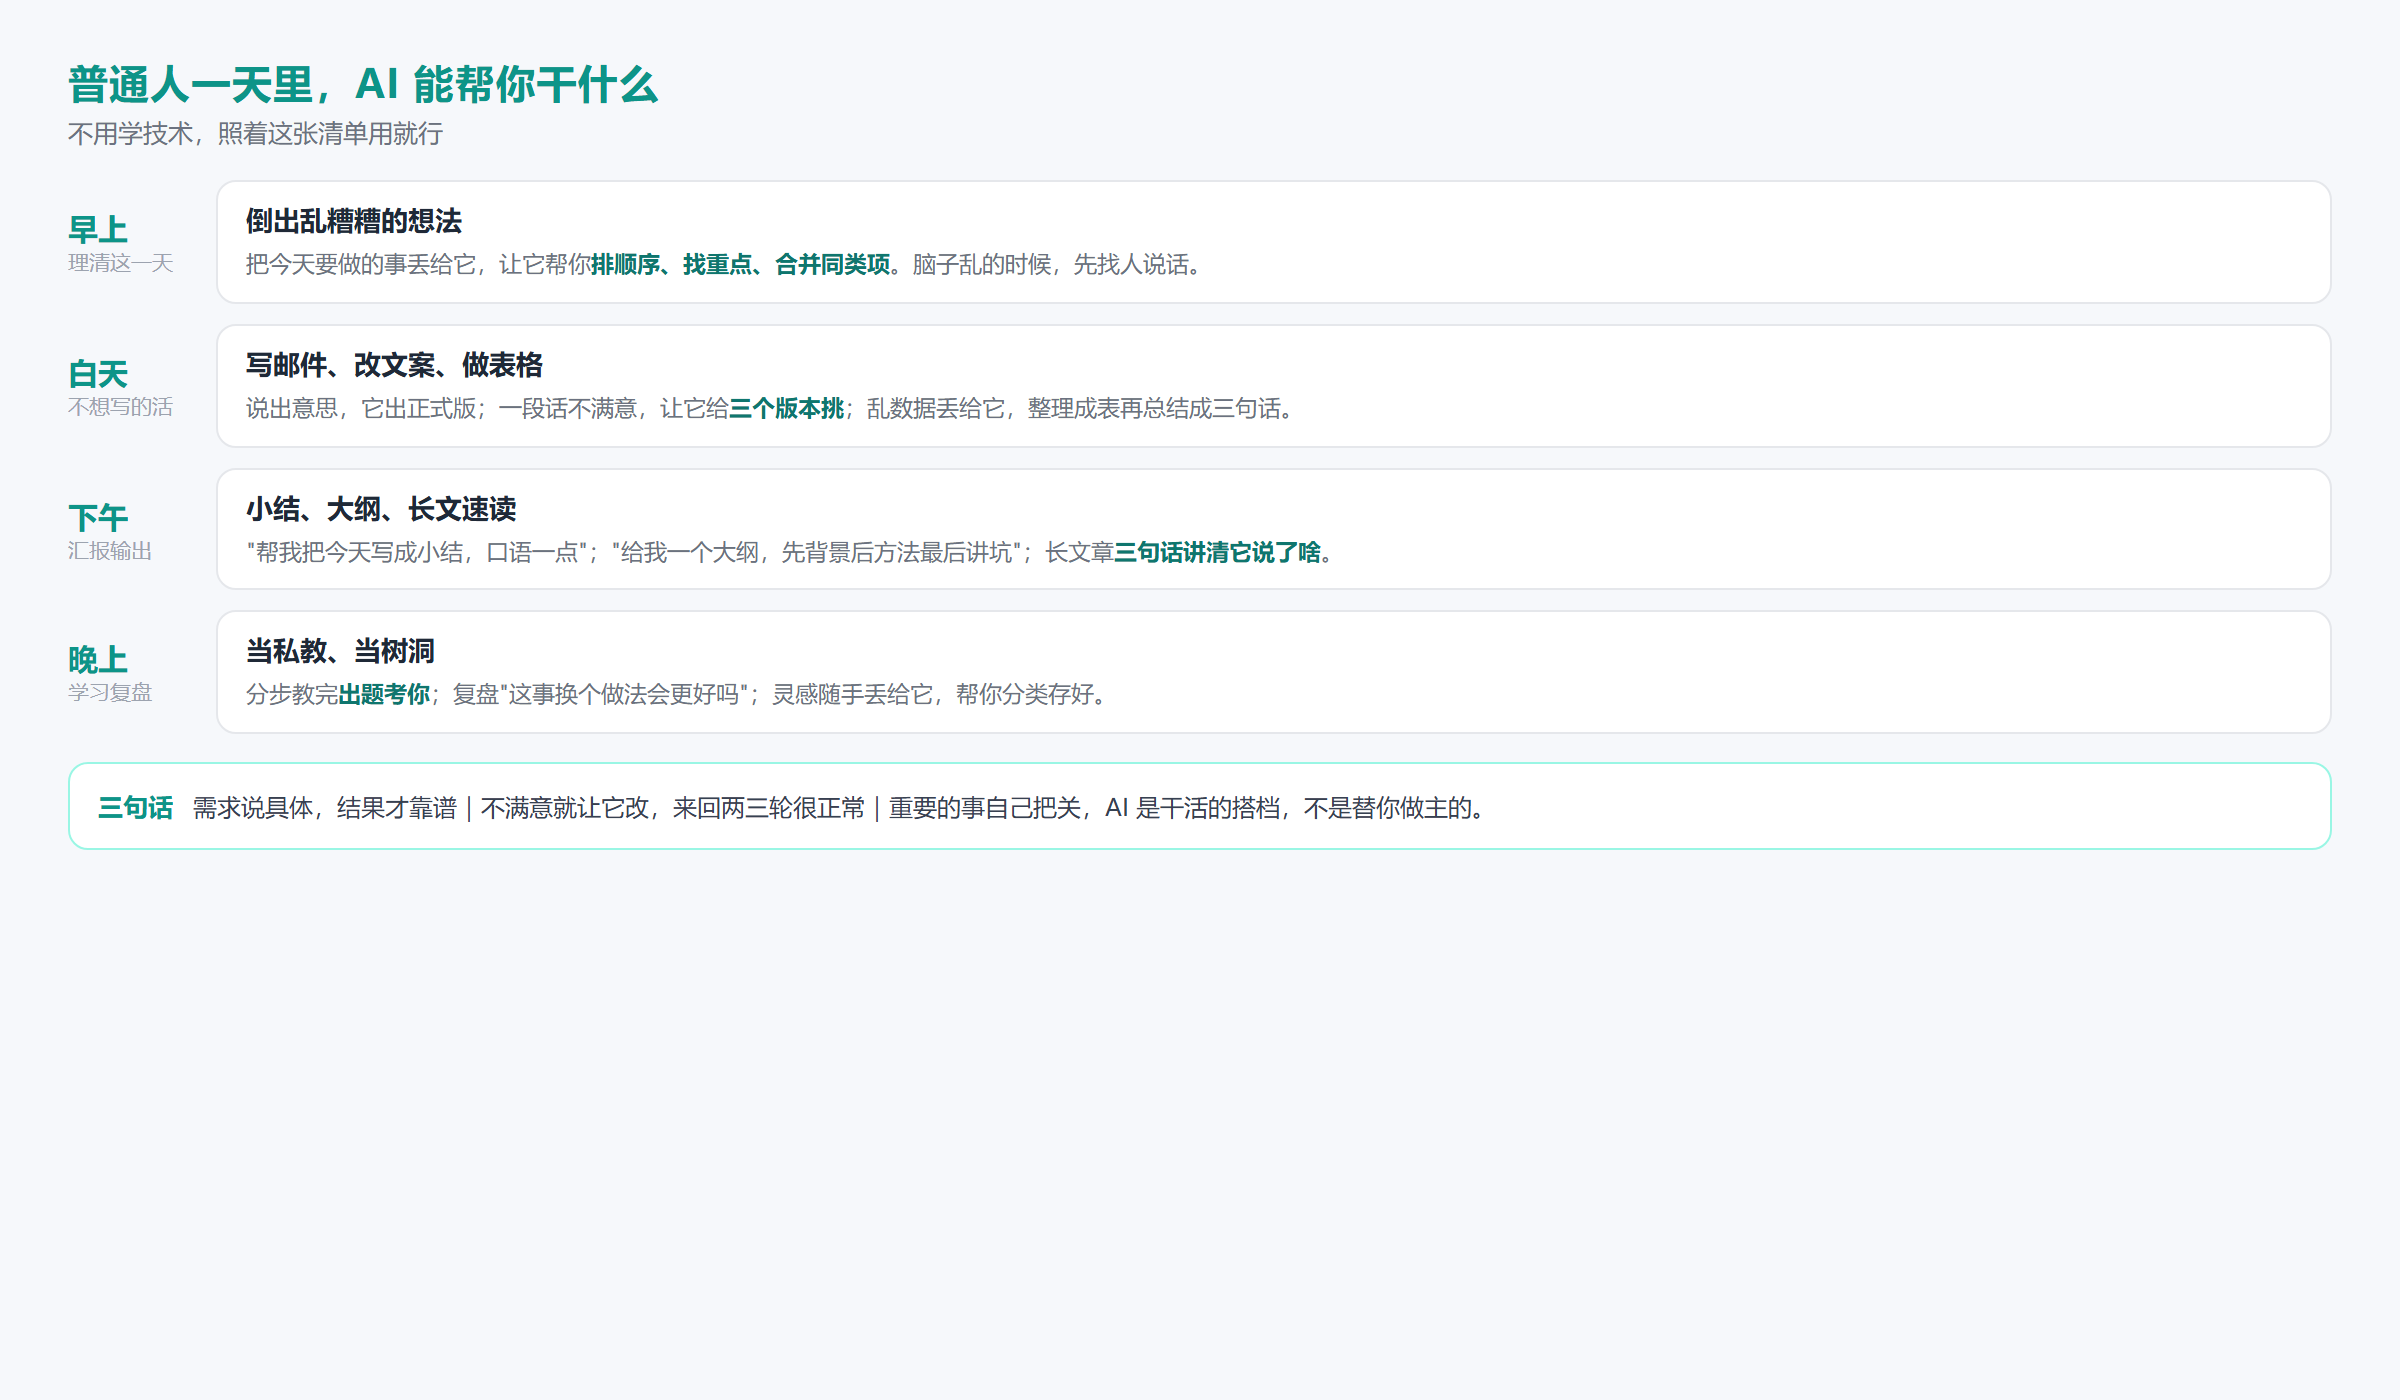Select the 晚上 time label
The width and height of the screenshot is (2400, 1400).
[98, 660]
